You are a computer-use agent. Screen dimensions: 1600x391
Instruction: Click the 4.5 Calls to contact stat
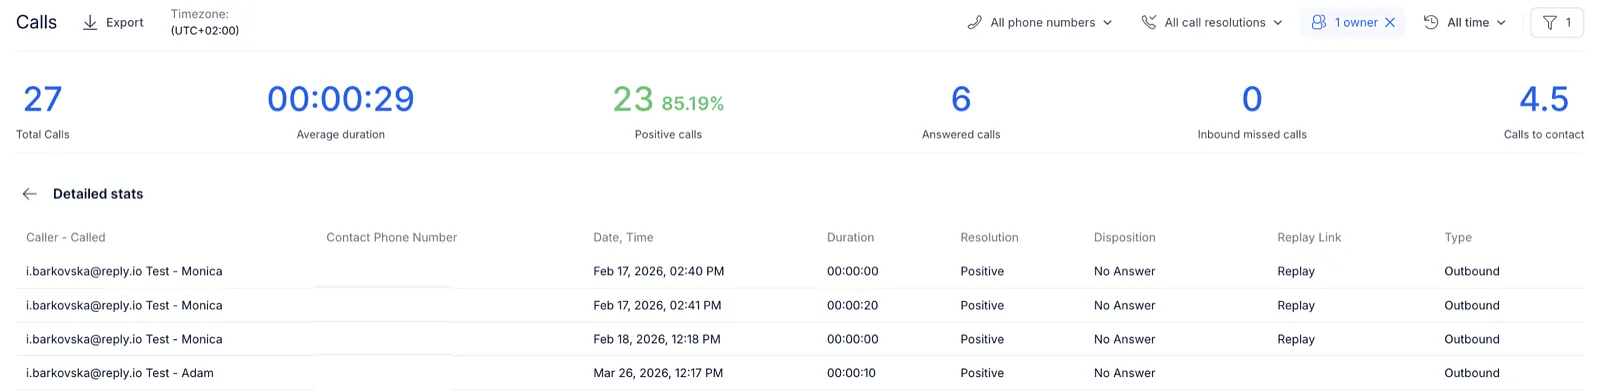tap(1544, 99)
